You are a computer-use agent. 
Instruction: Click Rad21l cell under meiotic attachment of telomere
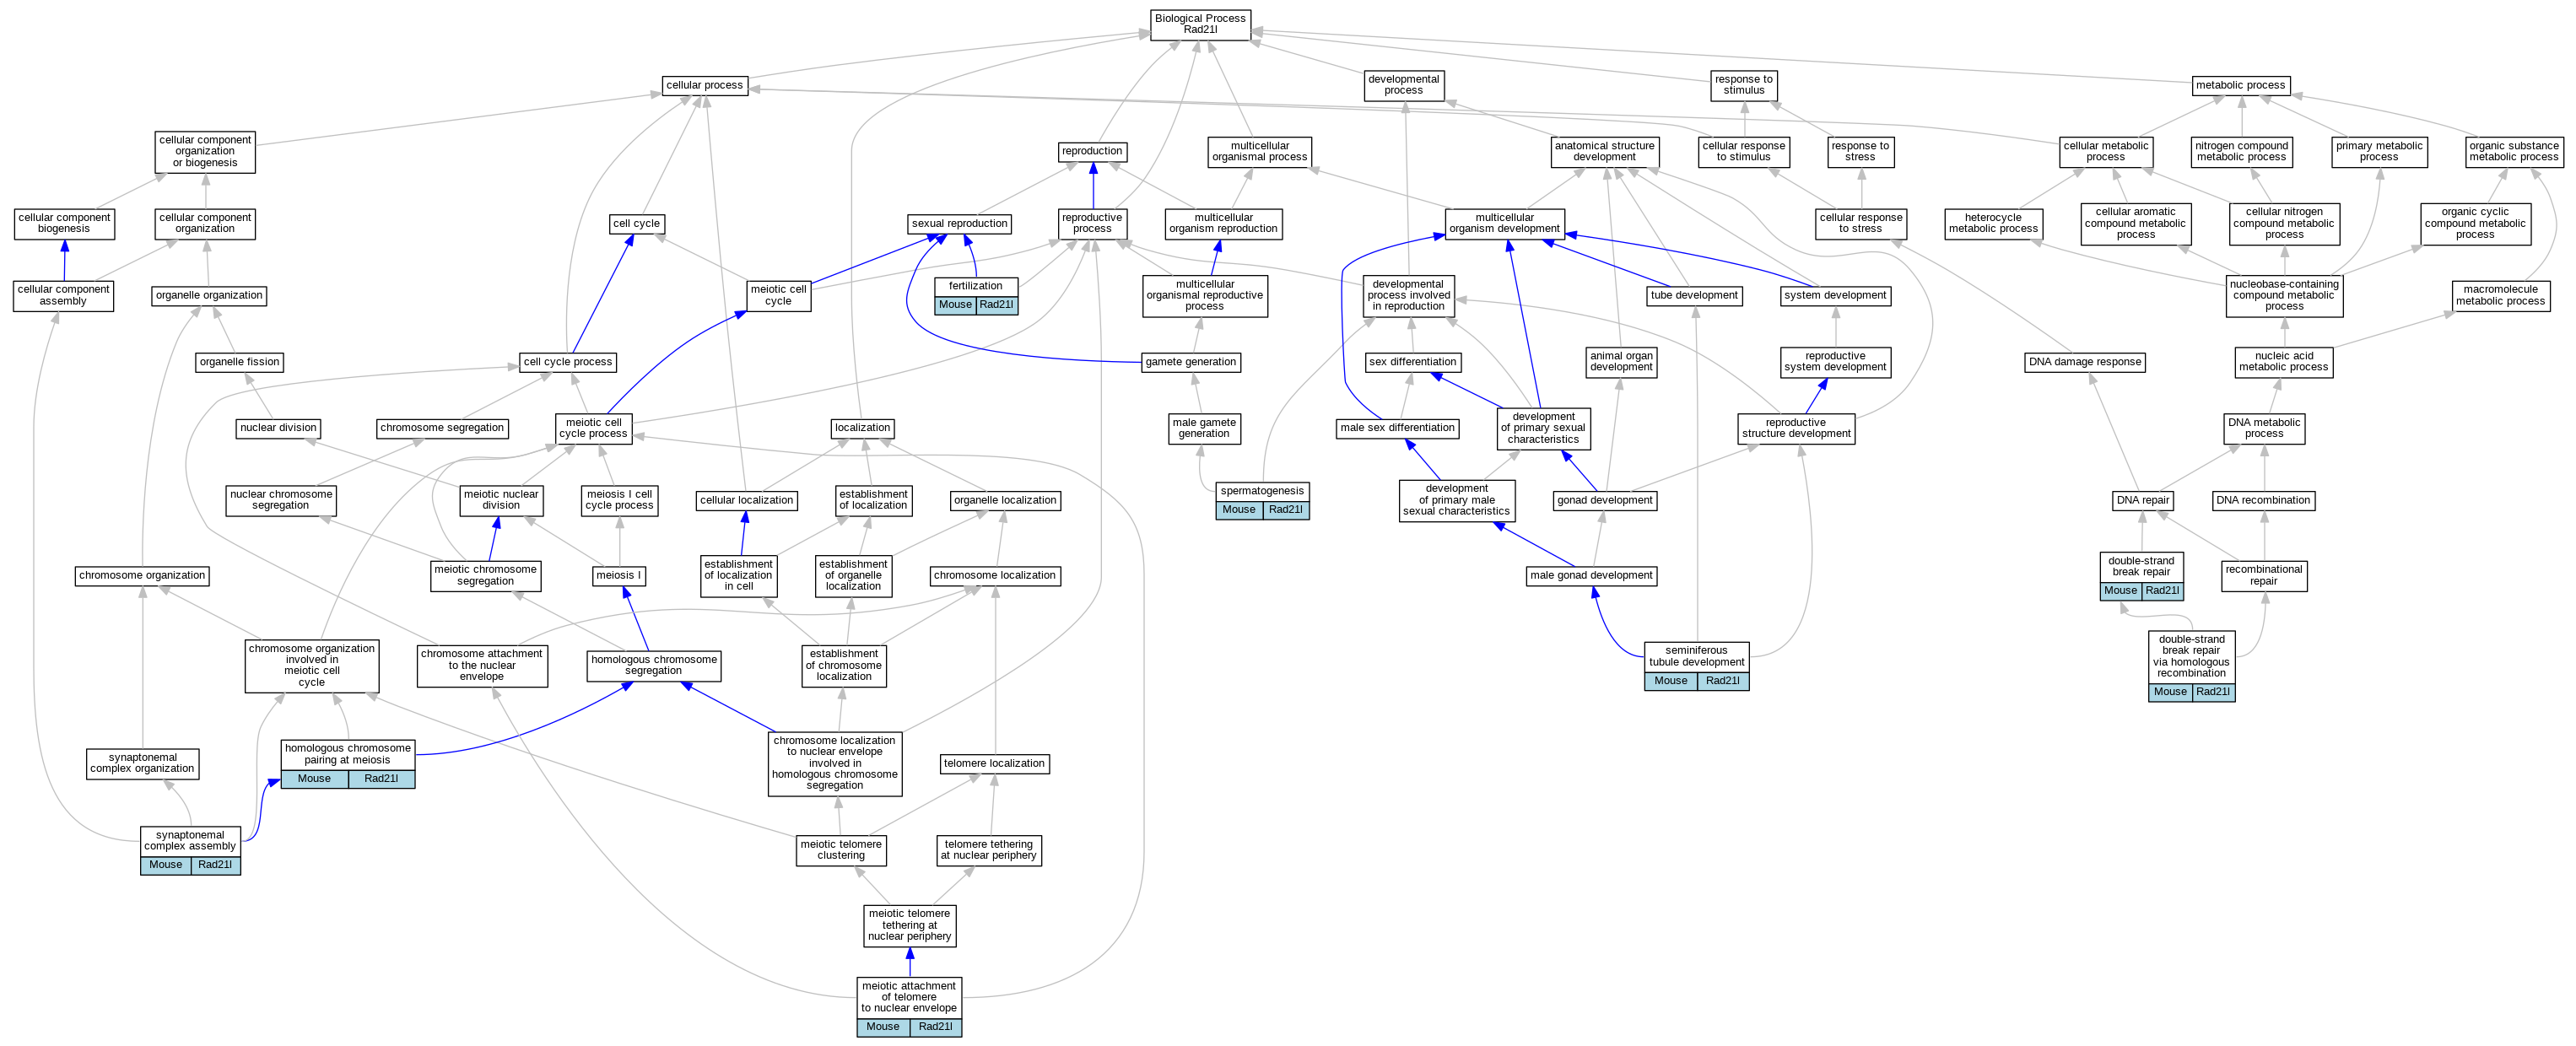point(935,1027)
